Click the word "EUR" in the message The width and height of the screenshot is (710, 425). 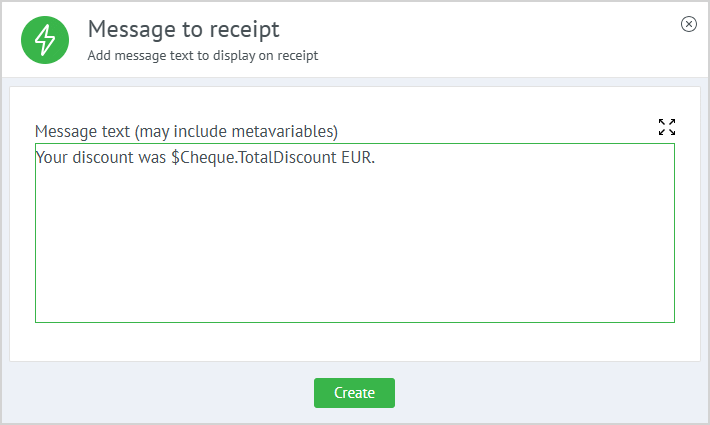(x=356, y=157)
